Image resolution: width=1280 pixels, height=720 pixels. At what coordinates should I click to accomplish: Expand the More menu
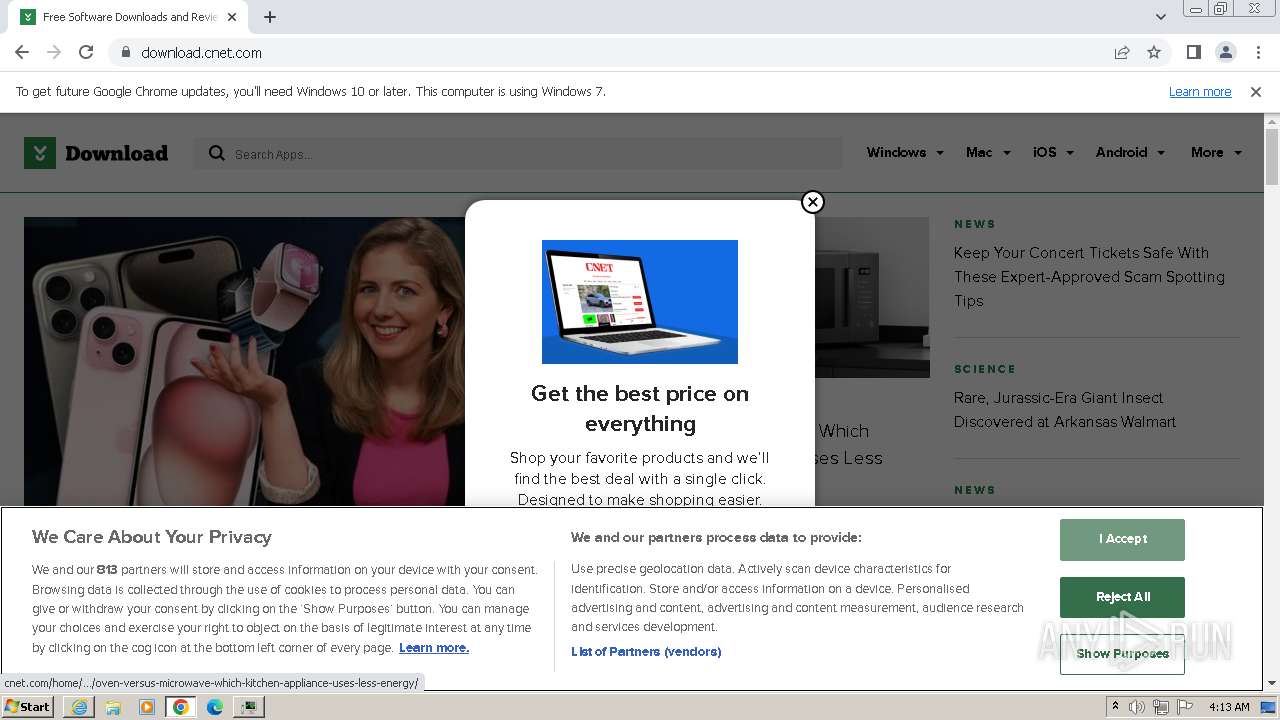1216,152
